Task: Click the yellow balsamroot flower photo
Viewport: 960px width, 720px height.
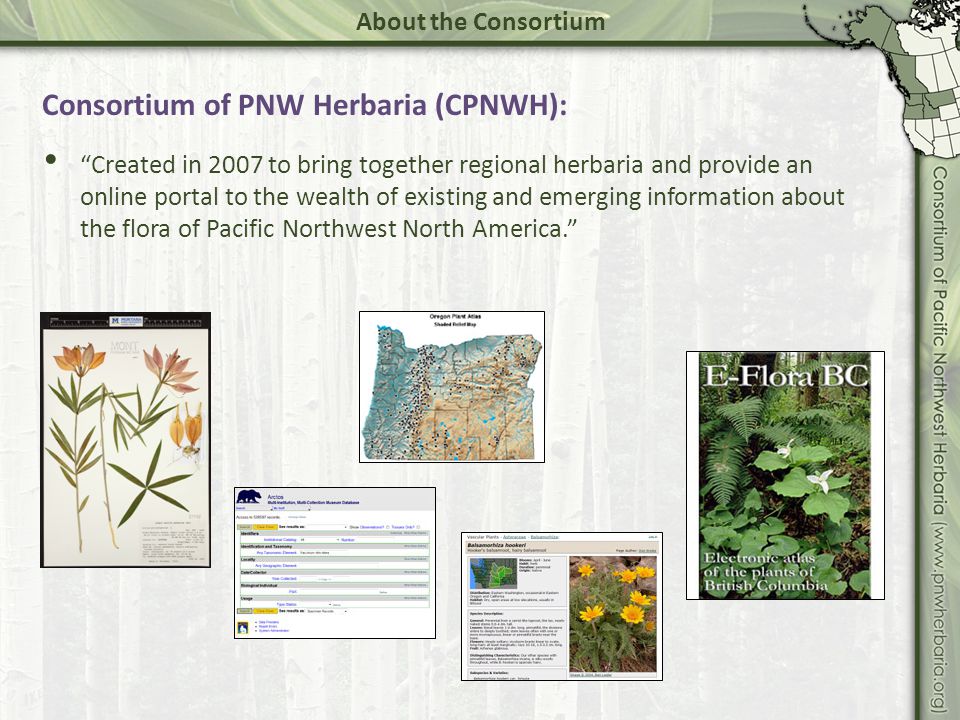Action: click(613, 615)
